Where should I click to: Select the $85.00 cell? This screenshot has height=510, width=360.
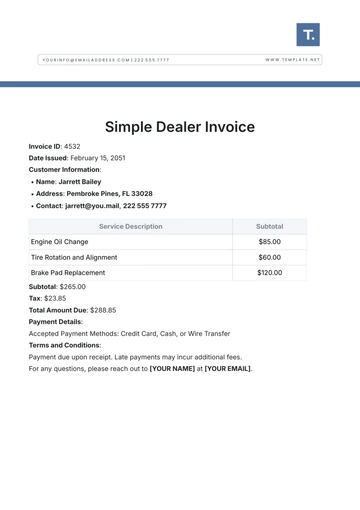click(270, 242)
